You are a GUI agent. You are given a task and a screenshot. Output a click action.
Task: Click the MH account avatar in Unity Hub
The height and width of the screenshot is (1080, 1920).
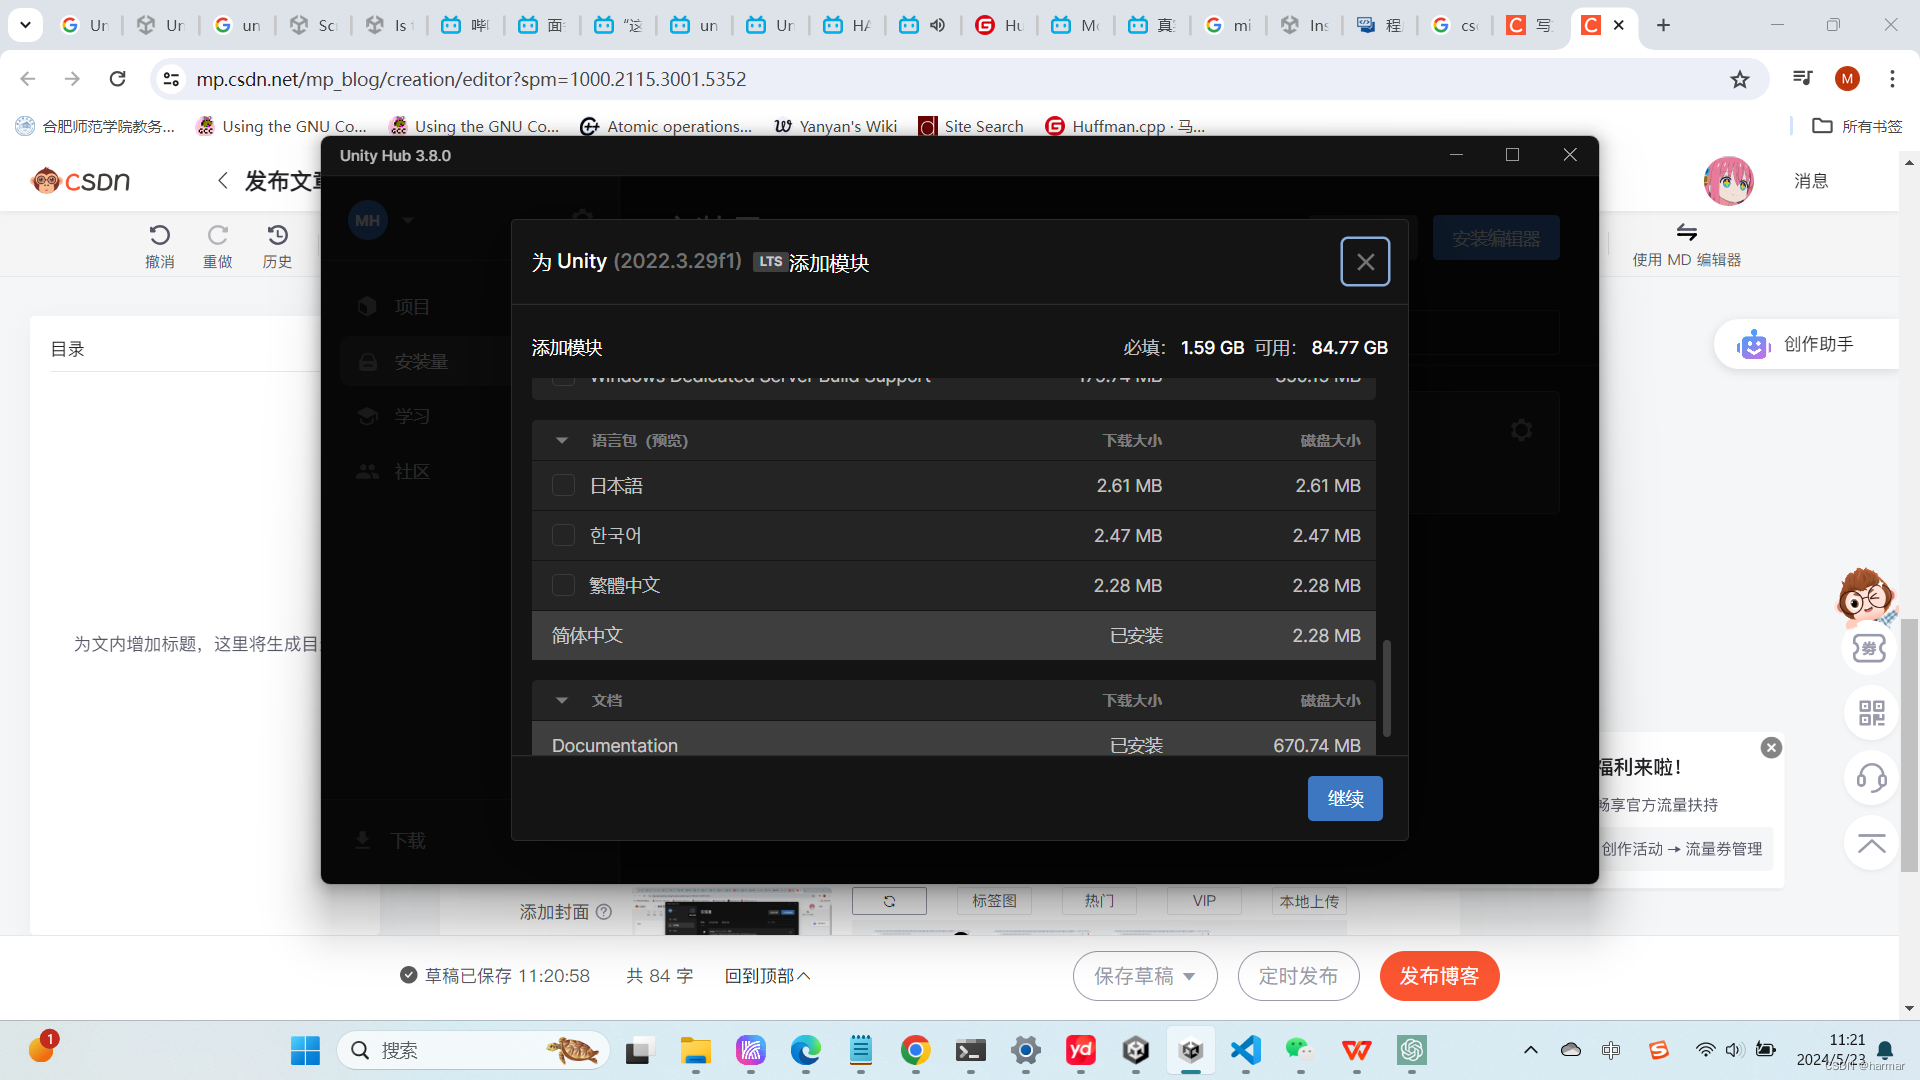click(367, 220)
